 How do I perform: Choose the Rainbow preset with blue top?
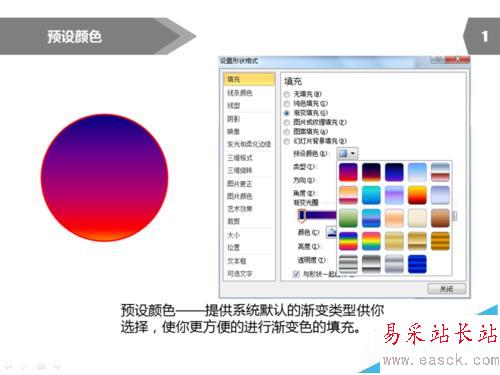click(348, 241)
